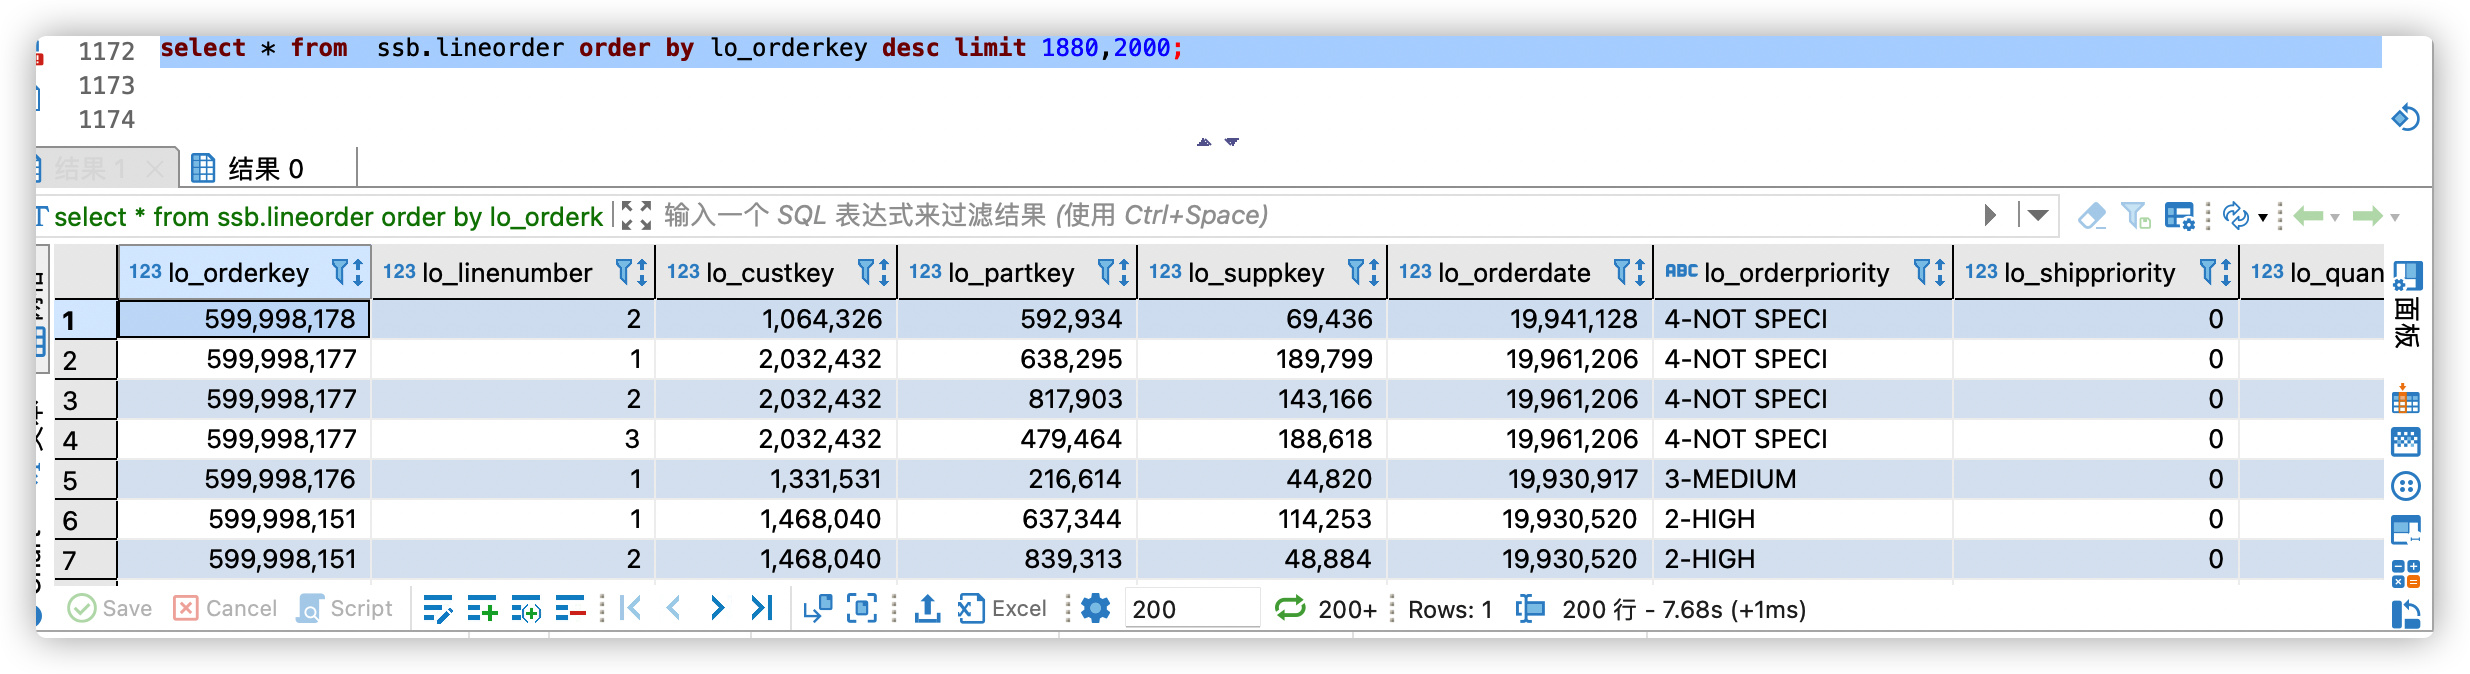The image size is (2470, 674).
Task: Click the SQL filter expression input box
Action: [x=1300, y=216]
